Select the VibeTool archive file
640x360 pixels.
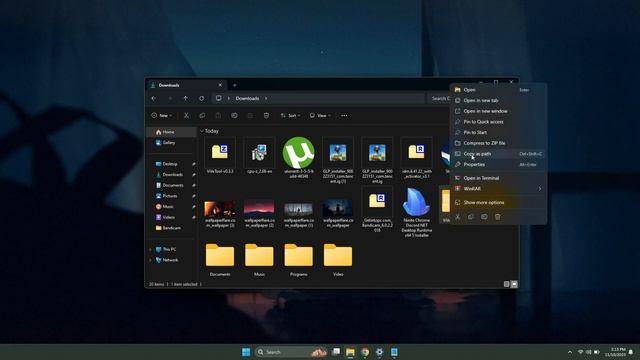pos(220,156)
